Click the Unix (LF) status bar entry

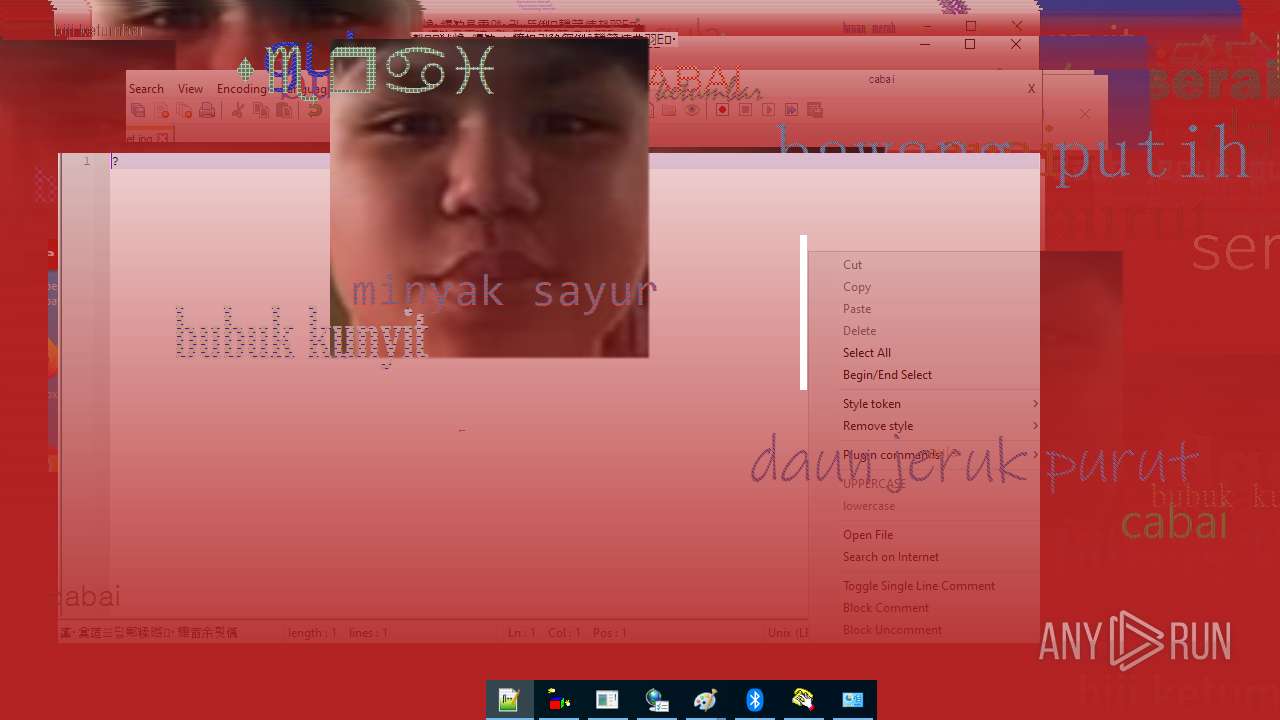click(x=788, y=633)
